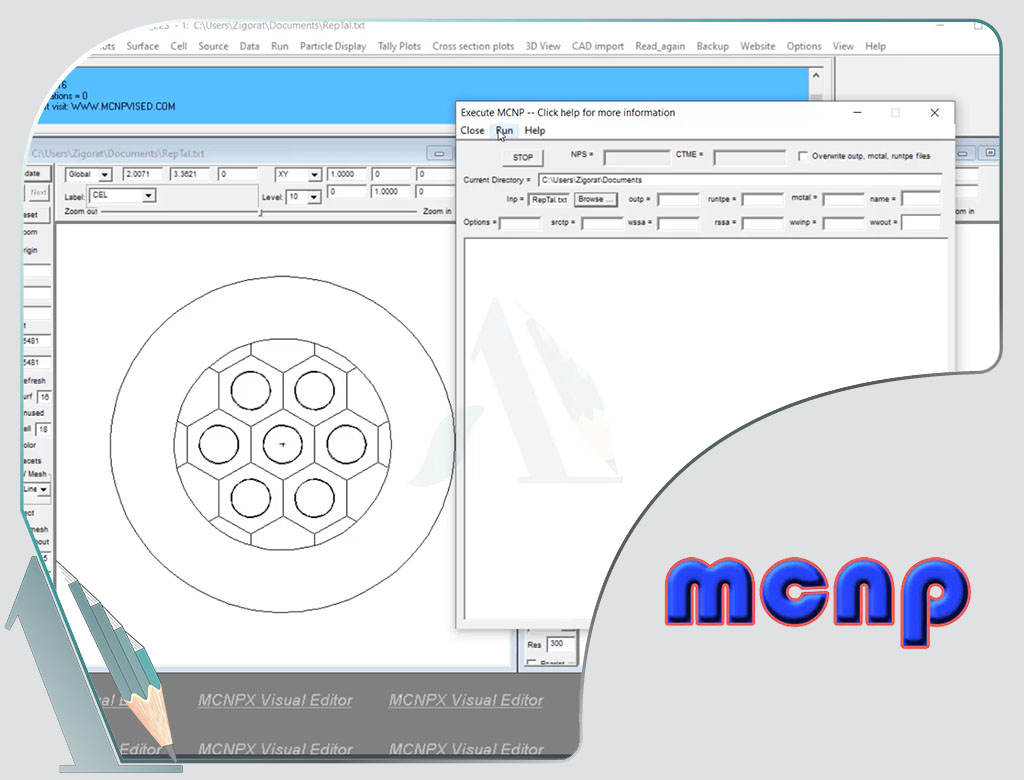Expand the Level 10 dropdown
1024x780 pixels.
pyautogui.click(x=314, y=197)
